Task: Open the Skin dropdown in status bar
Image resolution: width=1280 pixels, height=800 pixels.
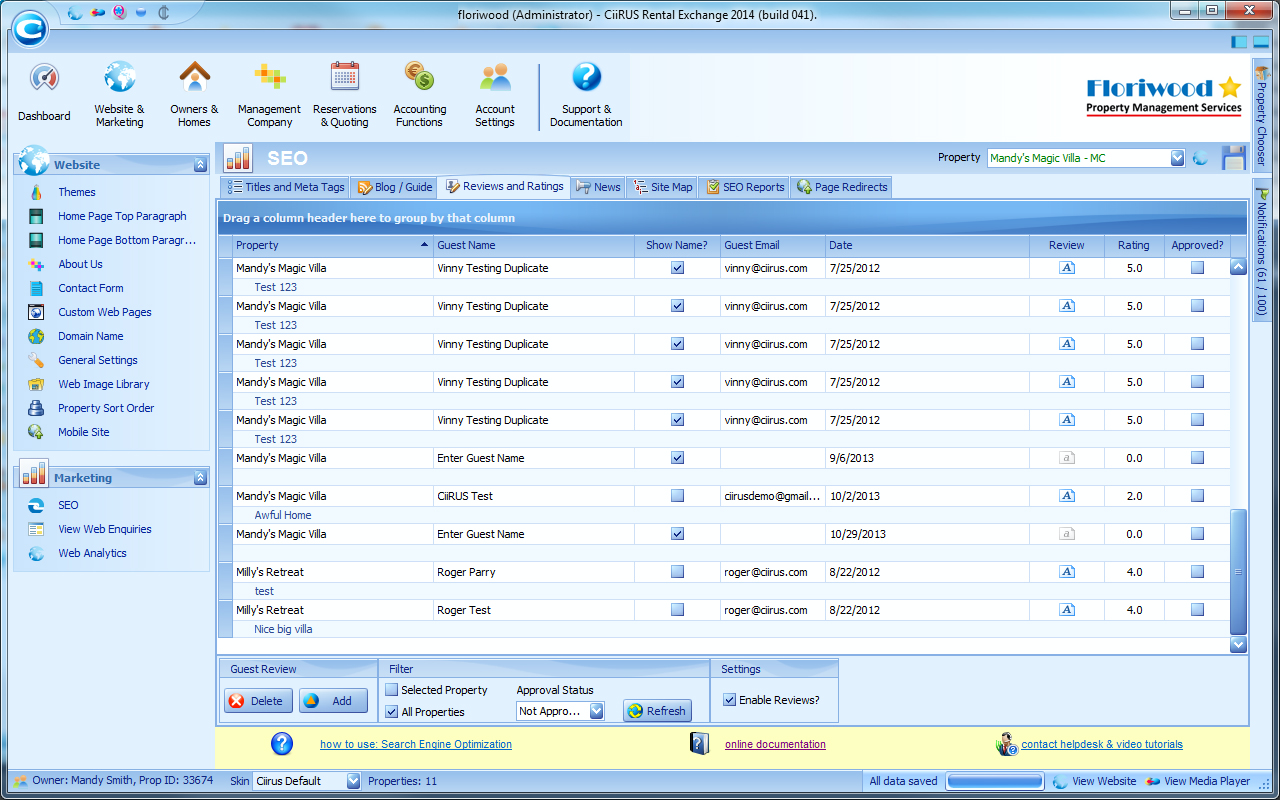Action: (353, 781)
